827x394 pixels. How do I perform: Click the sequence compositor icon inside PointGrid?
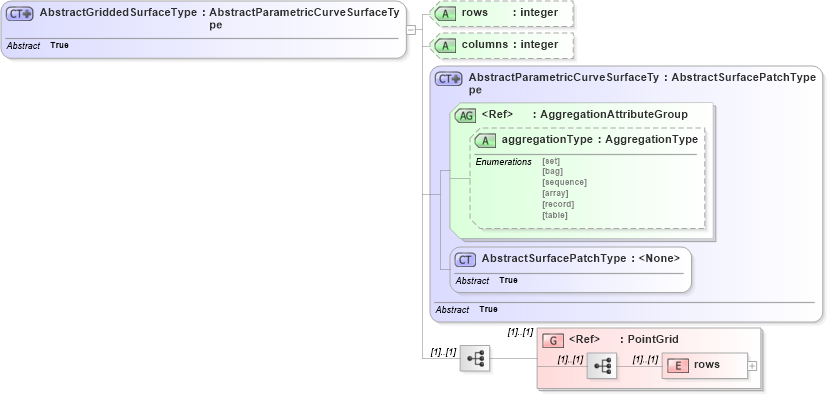point(602,366)
